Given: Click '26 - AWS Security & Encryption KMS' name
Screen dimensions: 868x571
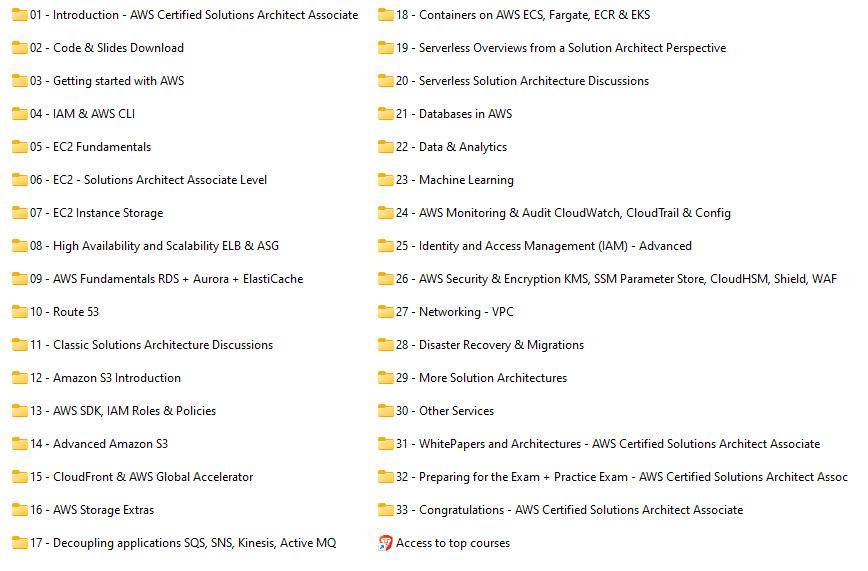Looking at the screenshot, I should [x=616, y=279].
